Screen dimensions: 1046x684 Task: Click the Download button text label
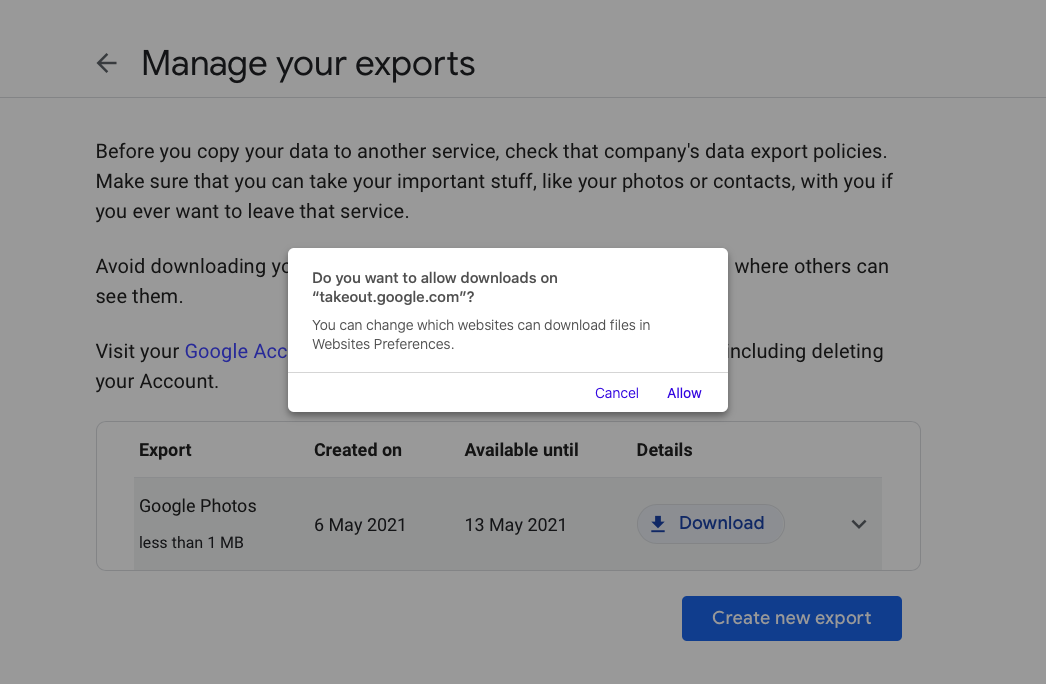tap(721, 523)
